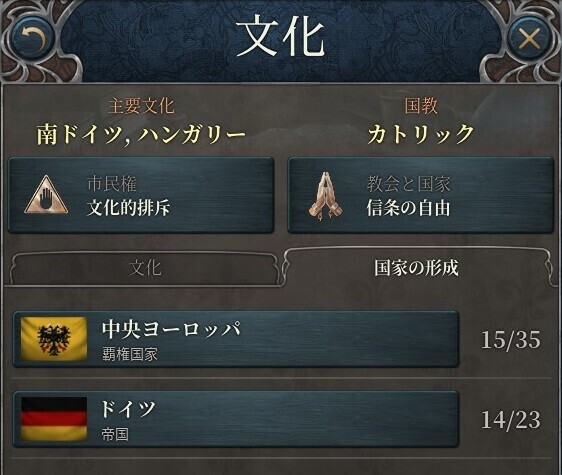Close the 文化 panel with X icon
562x475 pixels.
pyautogui.click(x=529, y=38)
